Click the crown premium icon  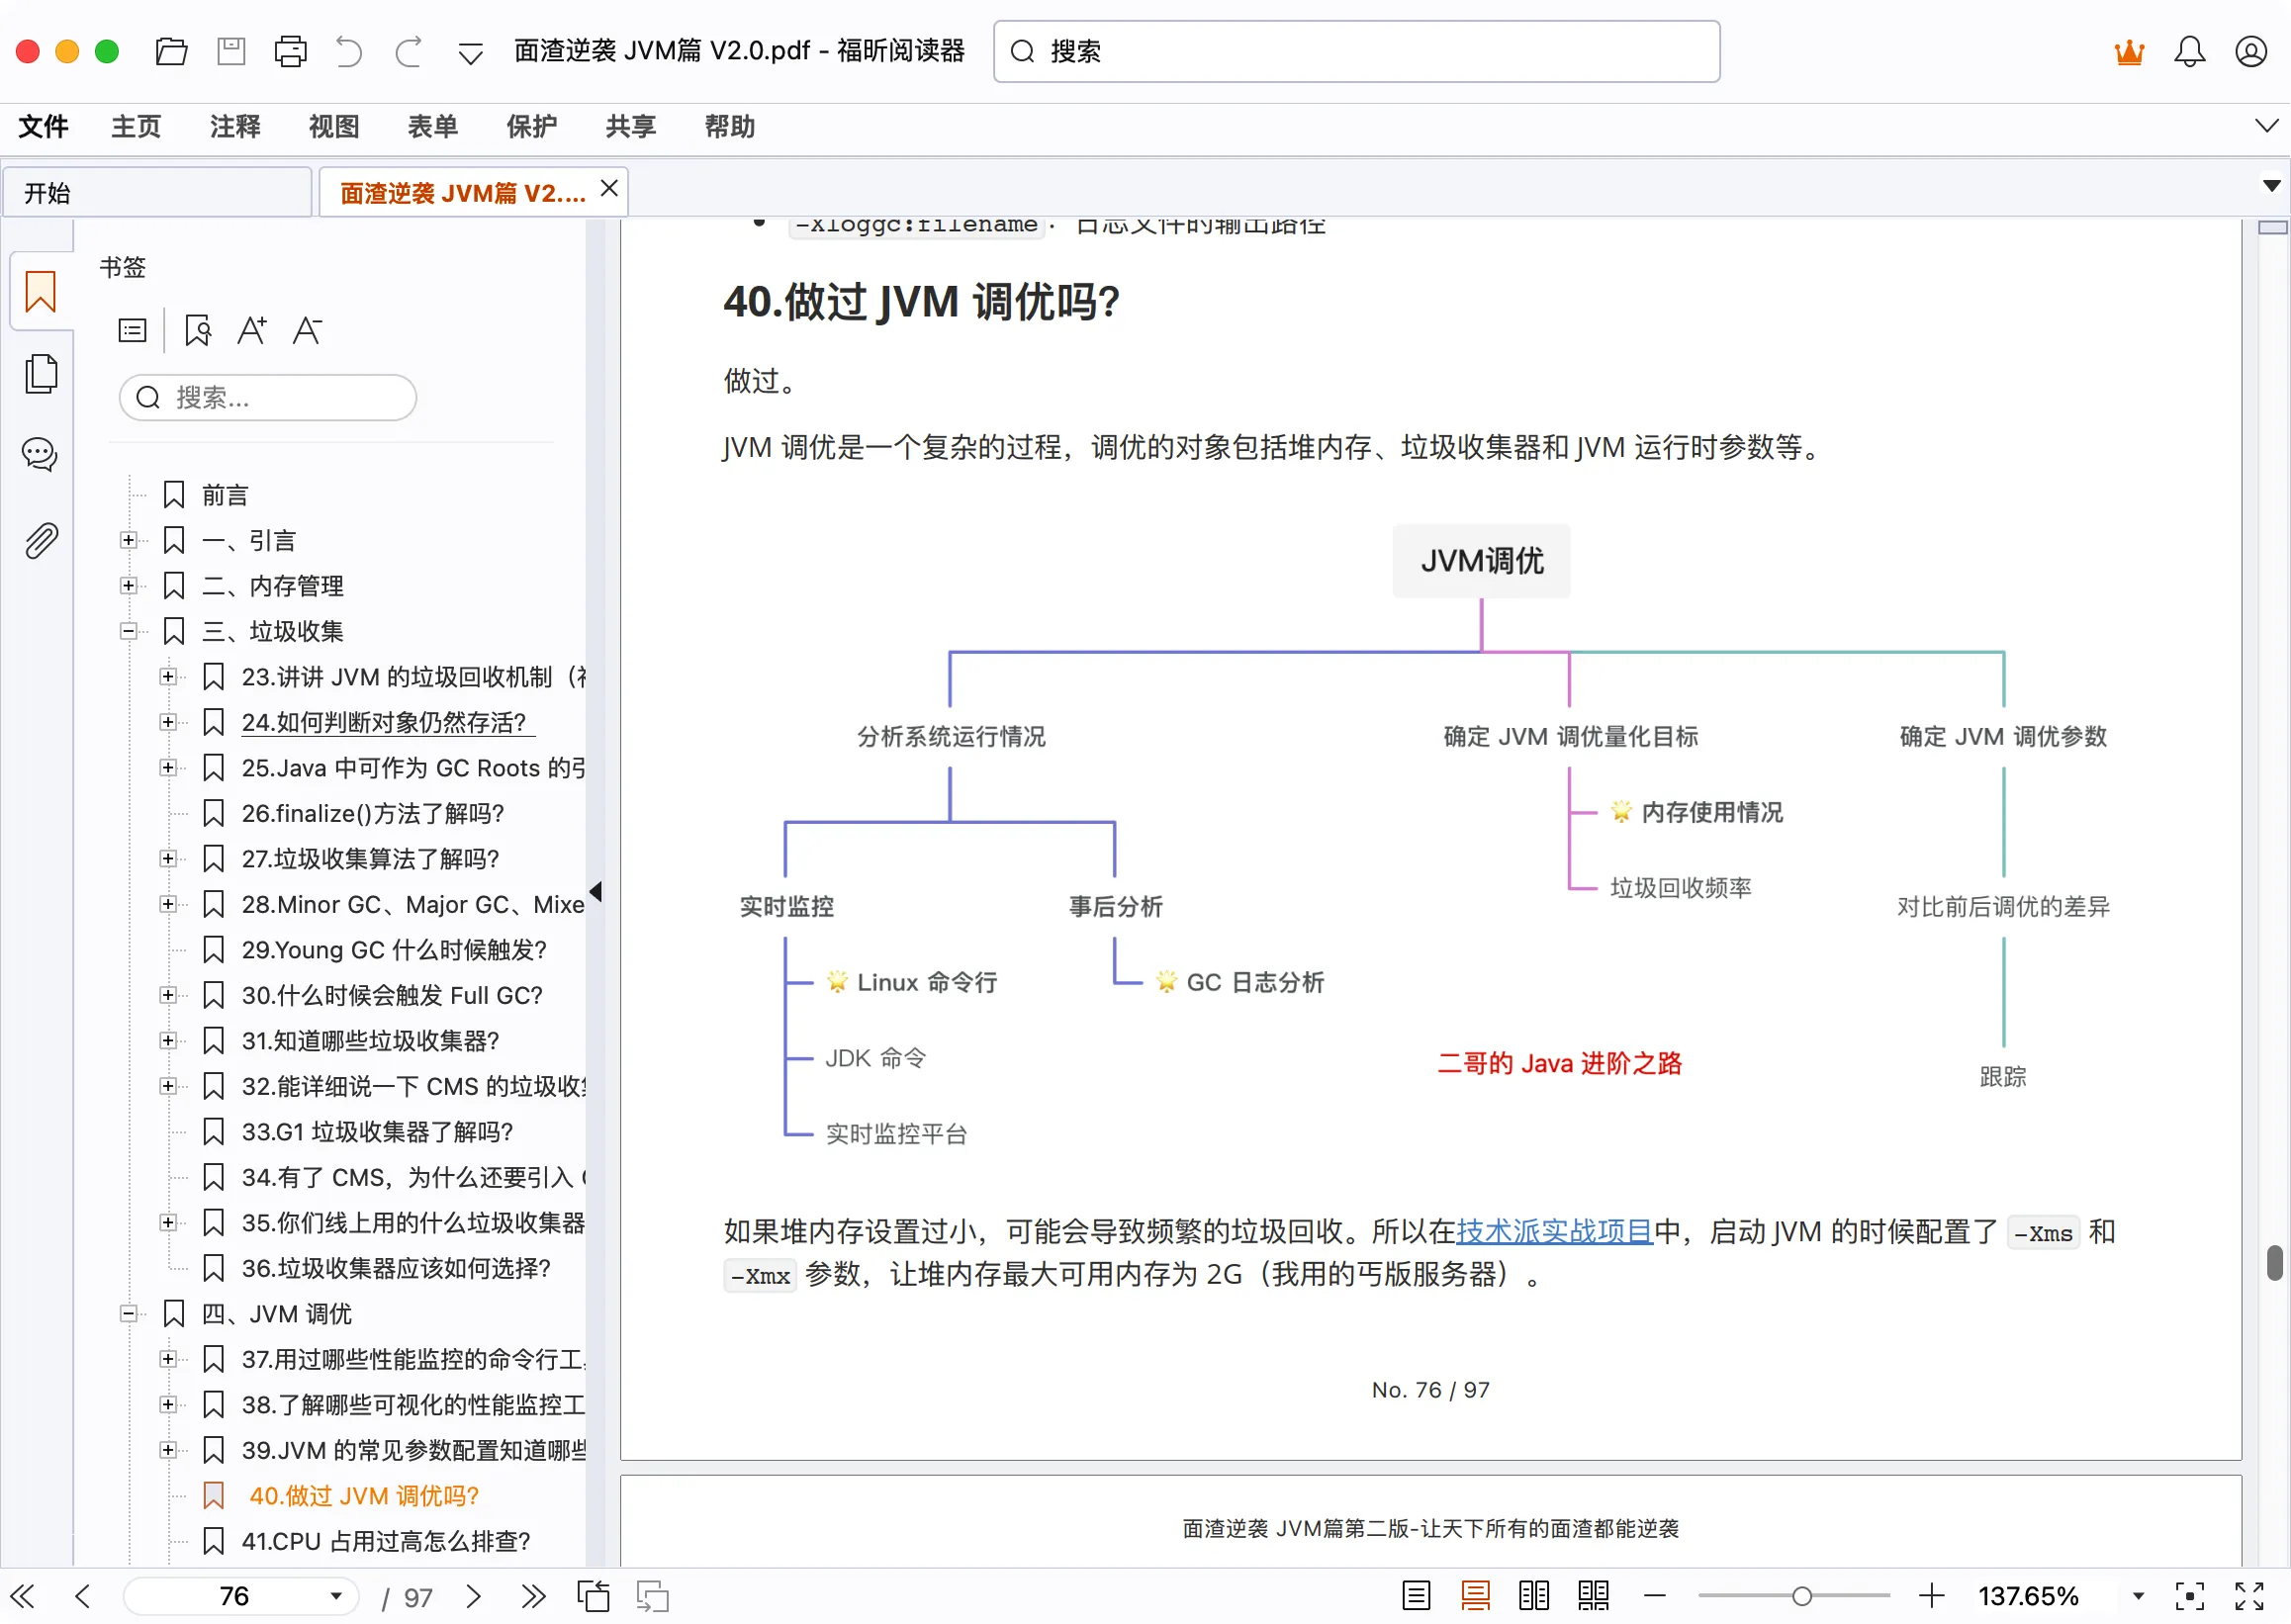pyautogui.click(x=2129, y=51)
